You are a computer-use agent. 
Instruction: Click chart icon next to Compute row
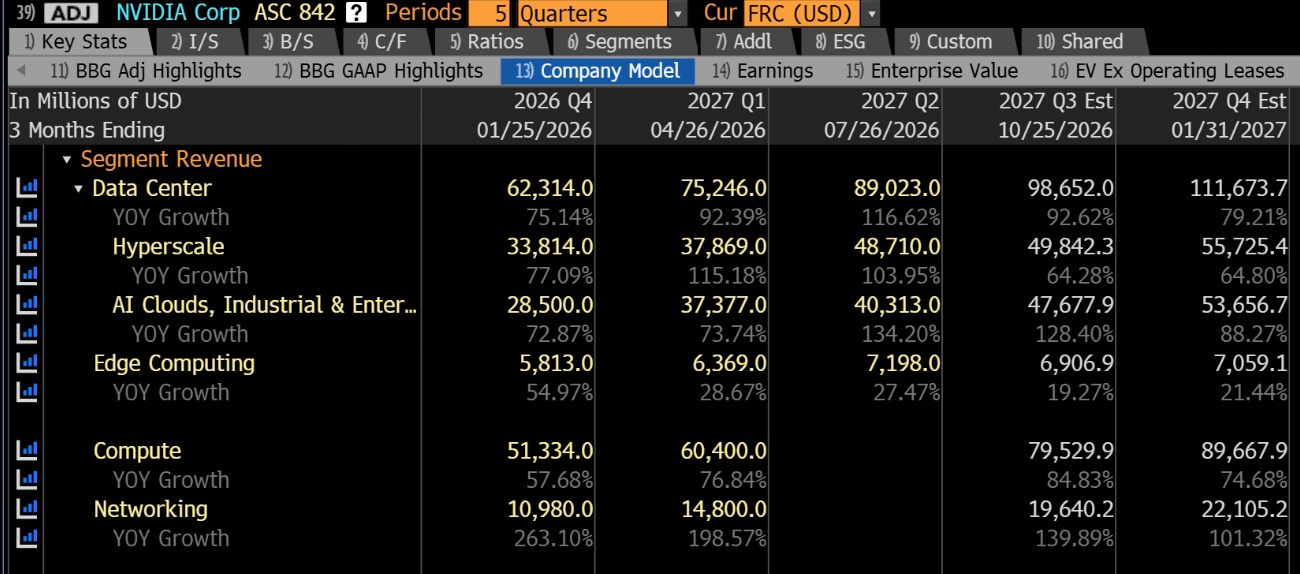click(27, 451)
